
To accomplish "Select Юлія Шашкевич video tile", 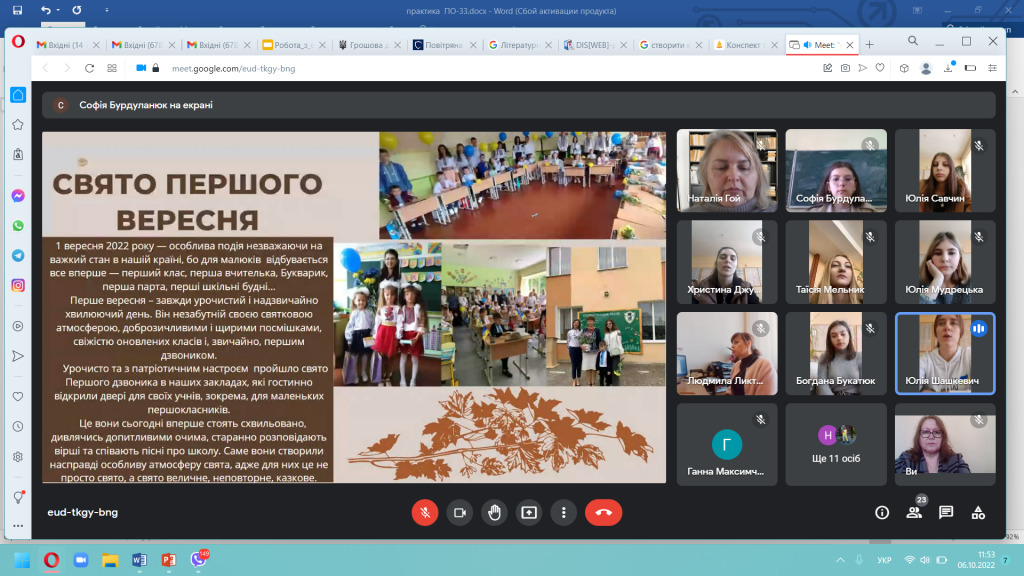I will click(944, 353).
